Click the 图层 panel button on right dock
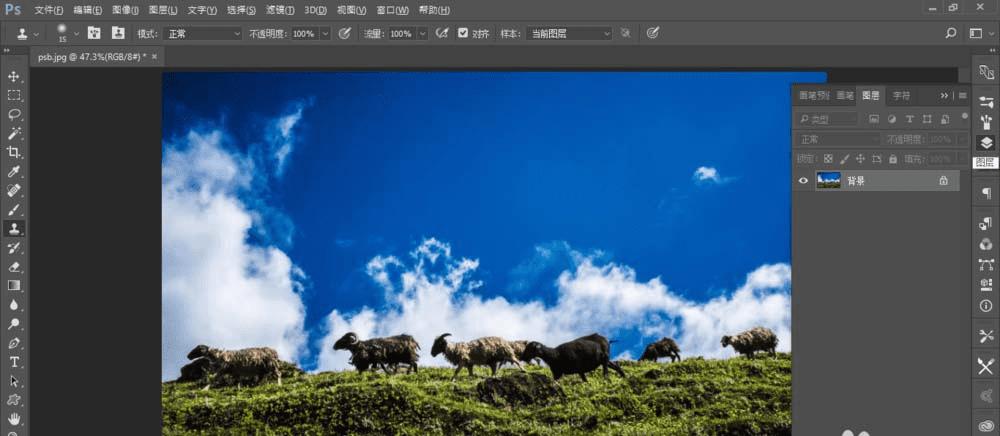 tap(986, 143)
